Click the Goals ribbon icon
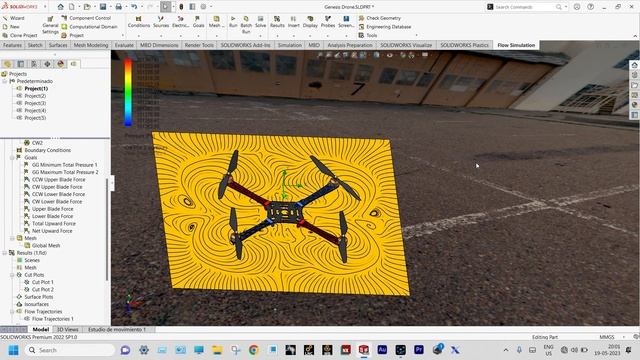The height and width of the screenshot is (360, 640). [x=198, y=22]
